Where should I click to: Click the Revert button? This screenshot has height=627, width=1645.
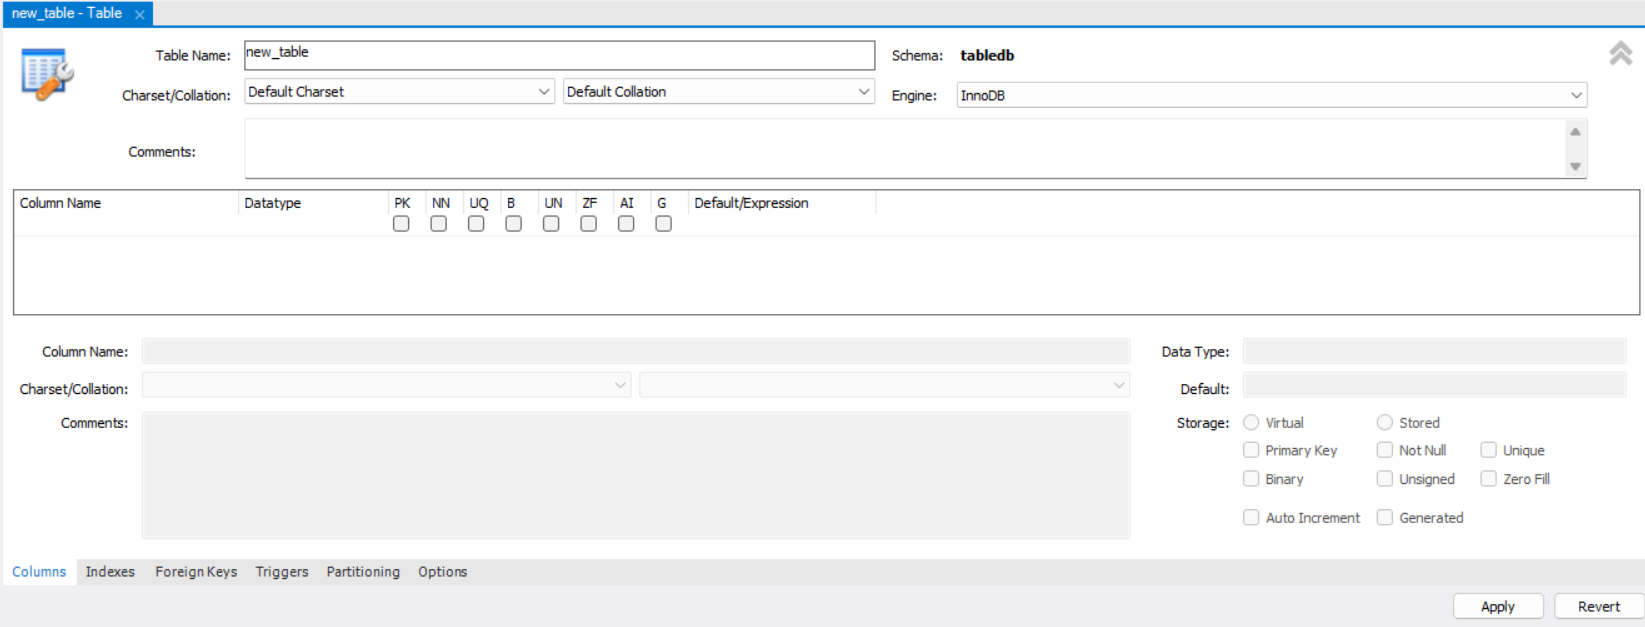coord(1599,606)
